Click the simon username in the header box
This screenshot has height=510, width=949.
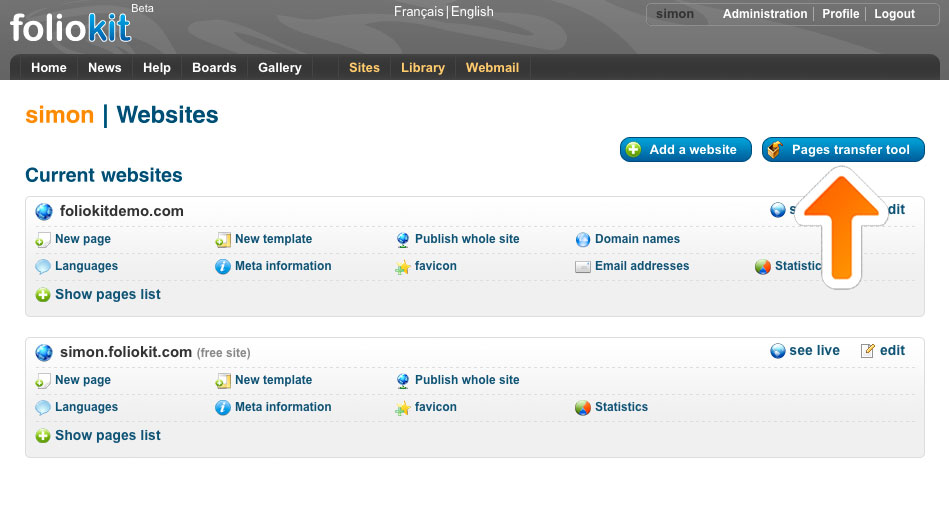pos(675,14)
